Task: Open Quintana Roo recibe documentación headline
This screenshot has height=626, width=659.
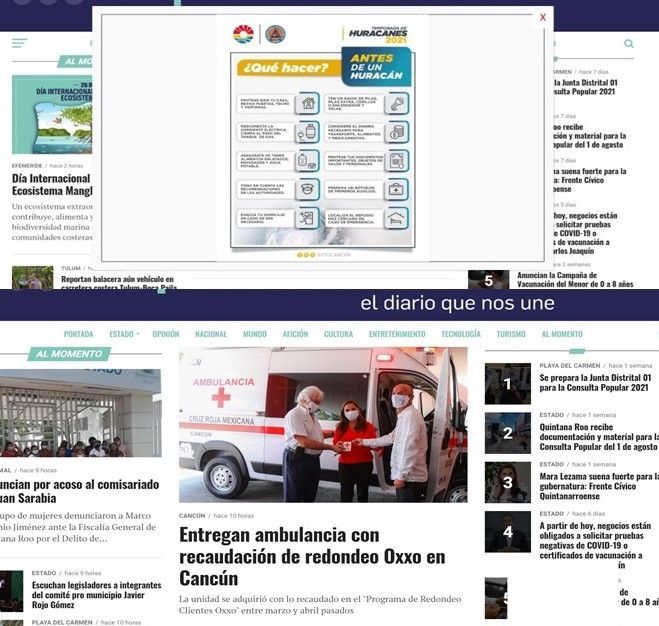Action: point(598,437)
